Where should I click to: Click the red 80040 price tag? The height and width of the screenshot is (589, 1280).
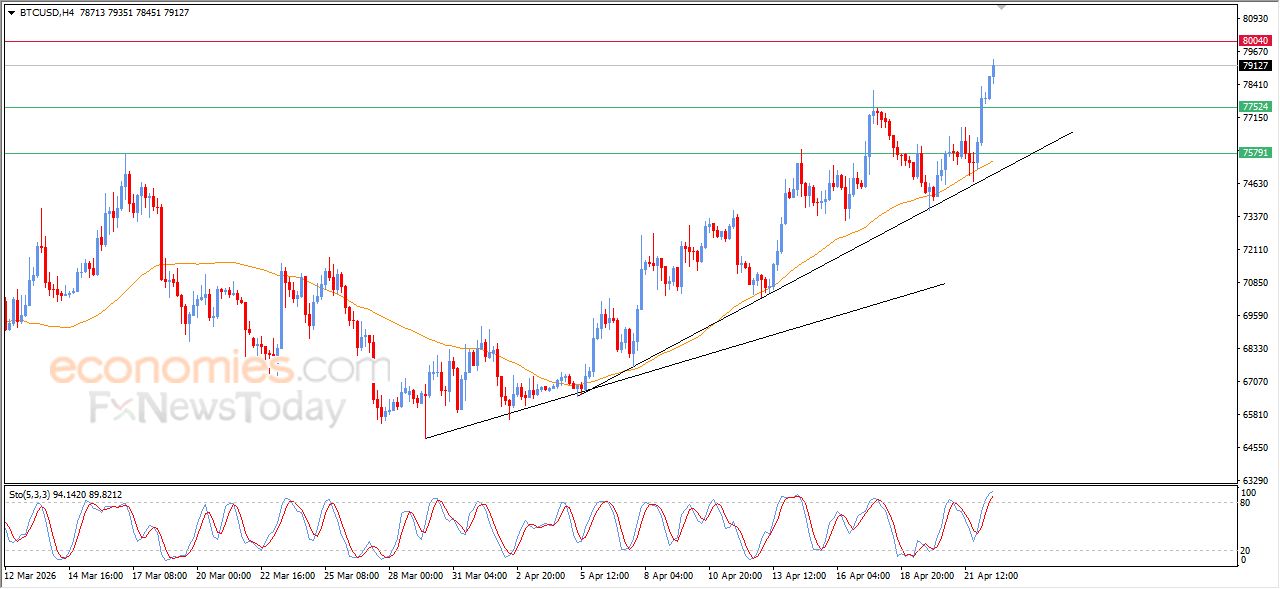1254,41
